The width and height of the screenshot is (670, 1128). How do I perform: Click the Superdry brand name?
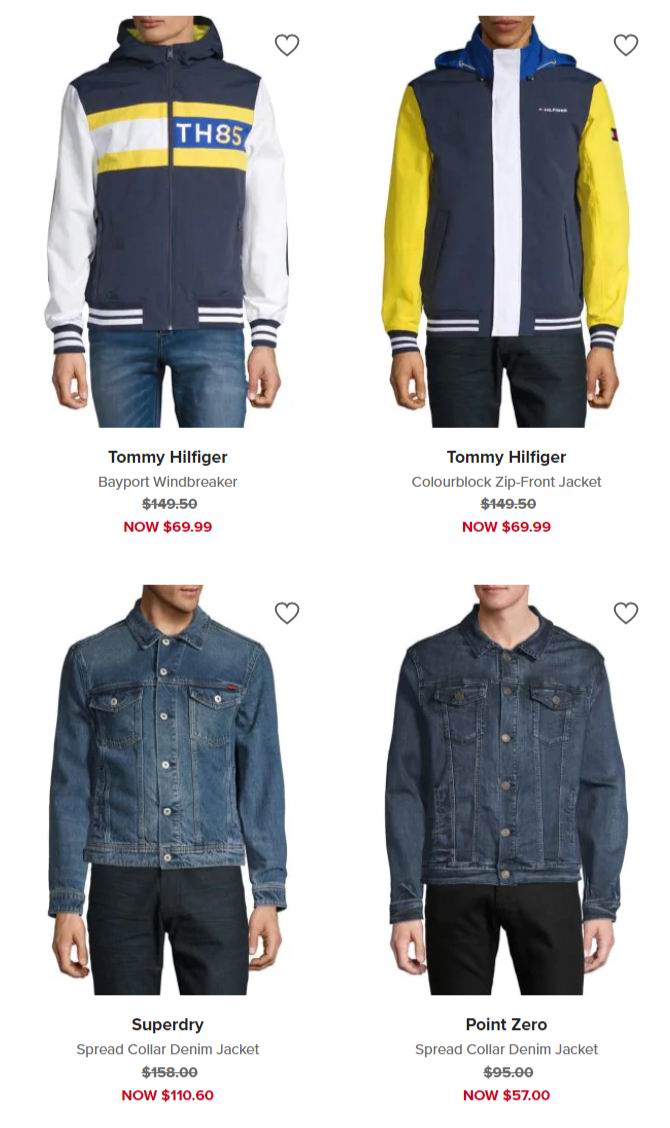(168, 1024)
